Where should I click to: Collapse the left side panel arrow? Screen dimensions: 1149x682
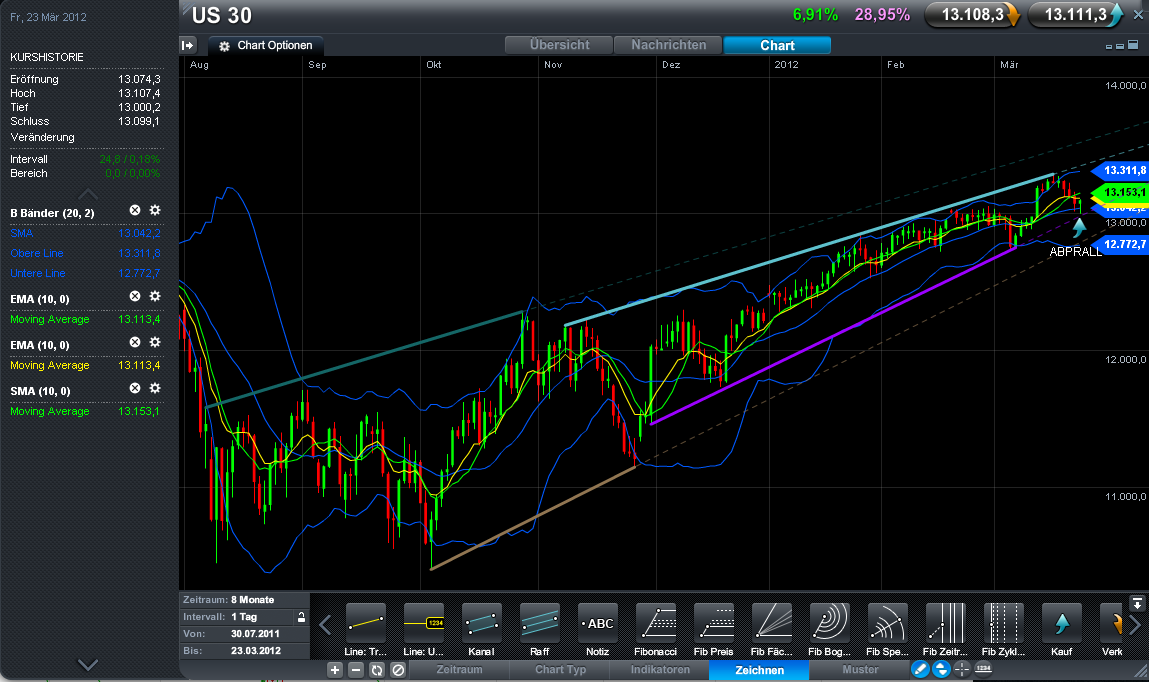[188, 45]
